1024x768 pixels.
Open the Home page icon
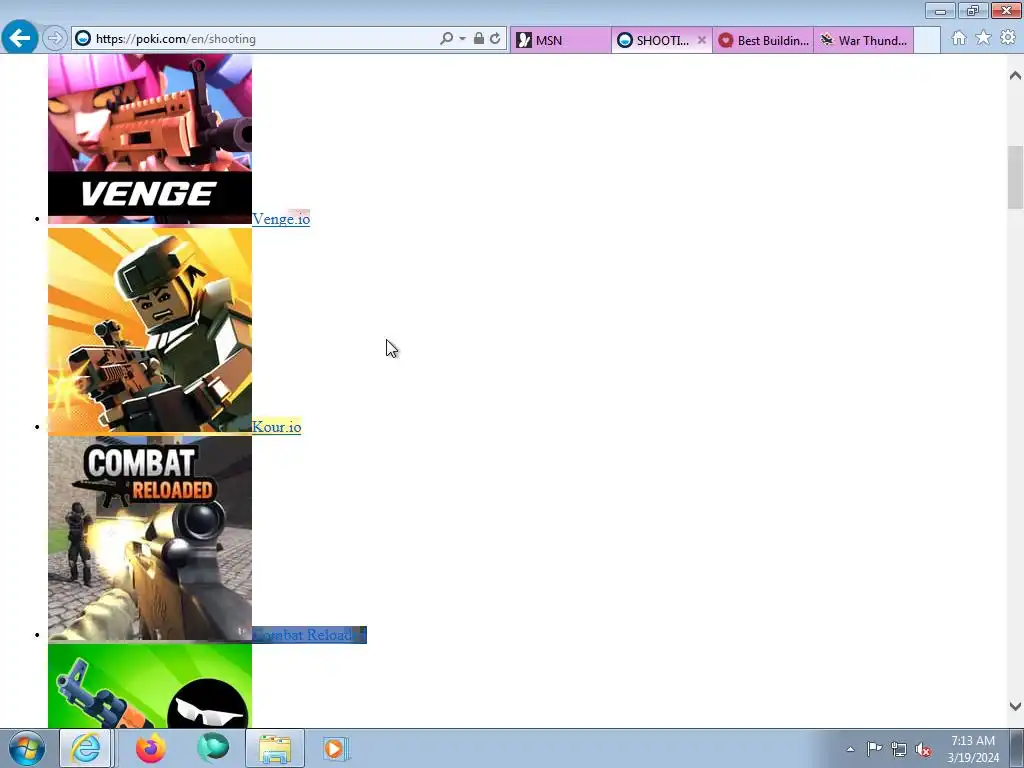(959, 39)
